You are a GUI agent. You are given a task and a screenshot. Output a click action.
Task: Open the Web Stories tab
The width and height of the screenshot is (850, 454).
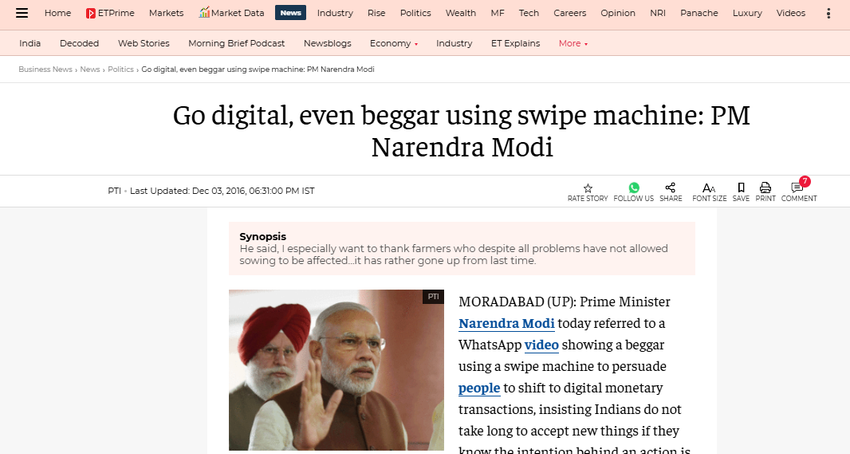pos(144,43)
